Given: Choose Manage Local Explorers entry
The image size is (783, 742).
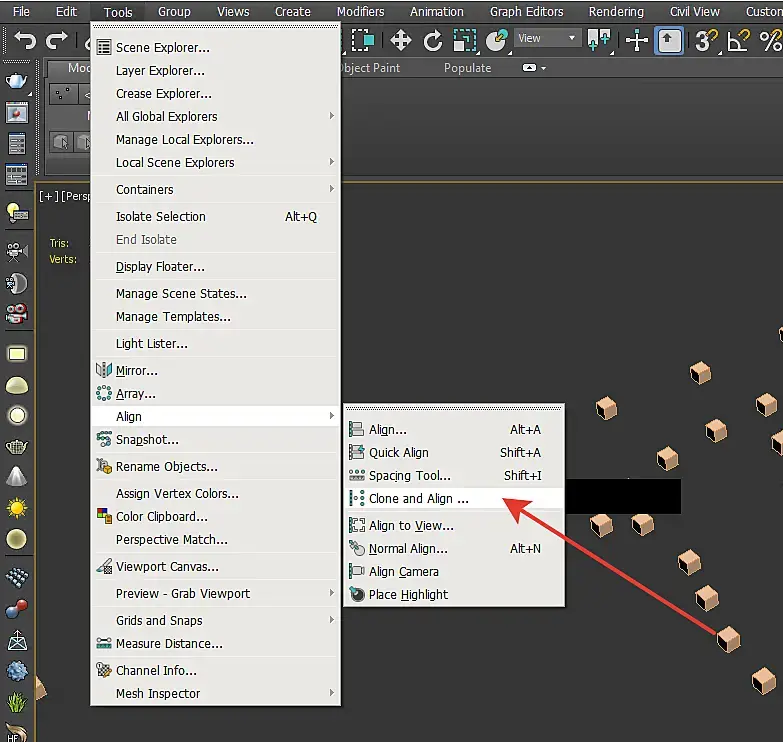Looking at the screenshot, I should [216, 139].
